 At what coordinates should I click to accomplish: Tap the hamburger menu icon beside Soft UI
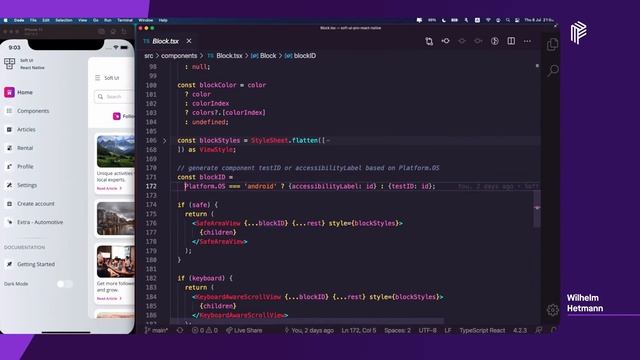98,78
